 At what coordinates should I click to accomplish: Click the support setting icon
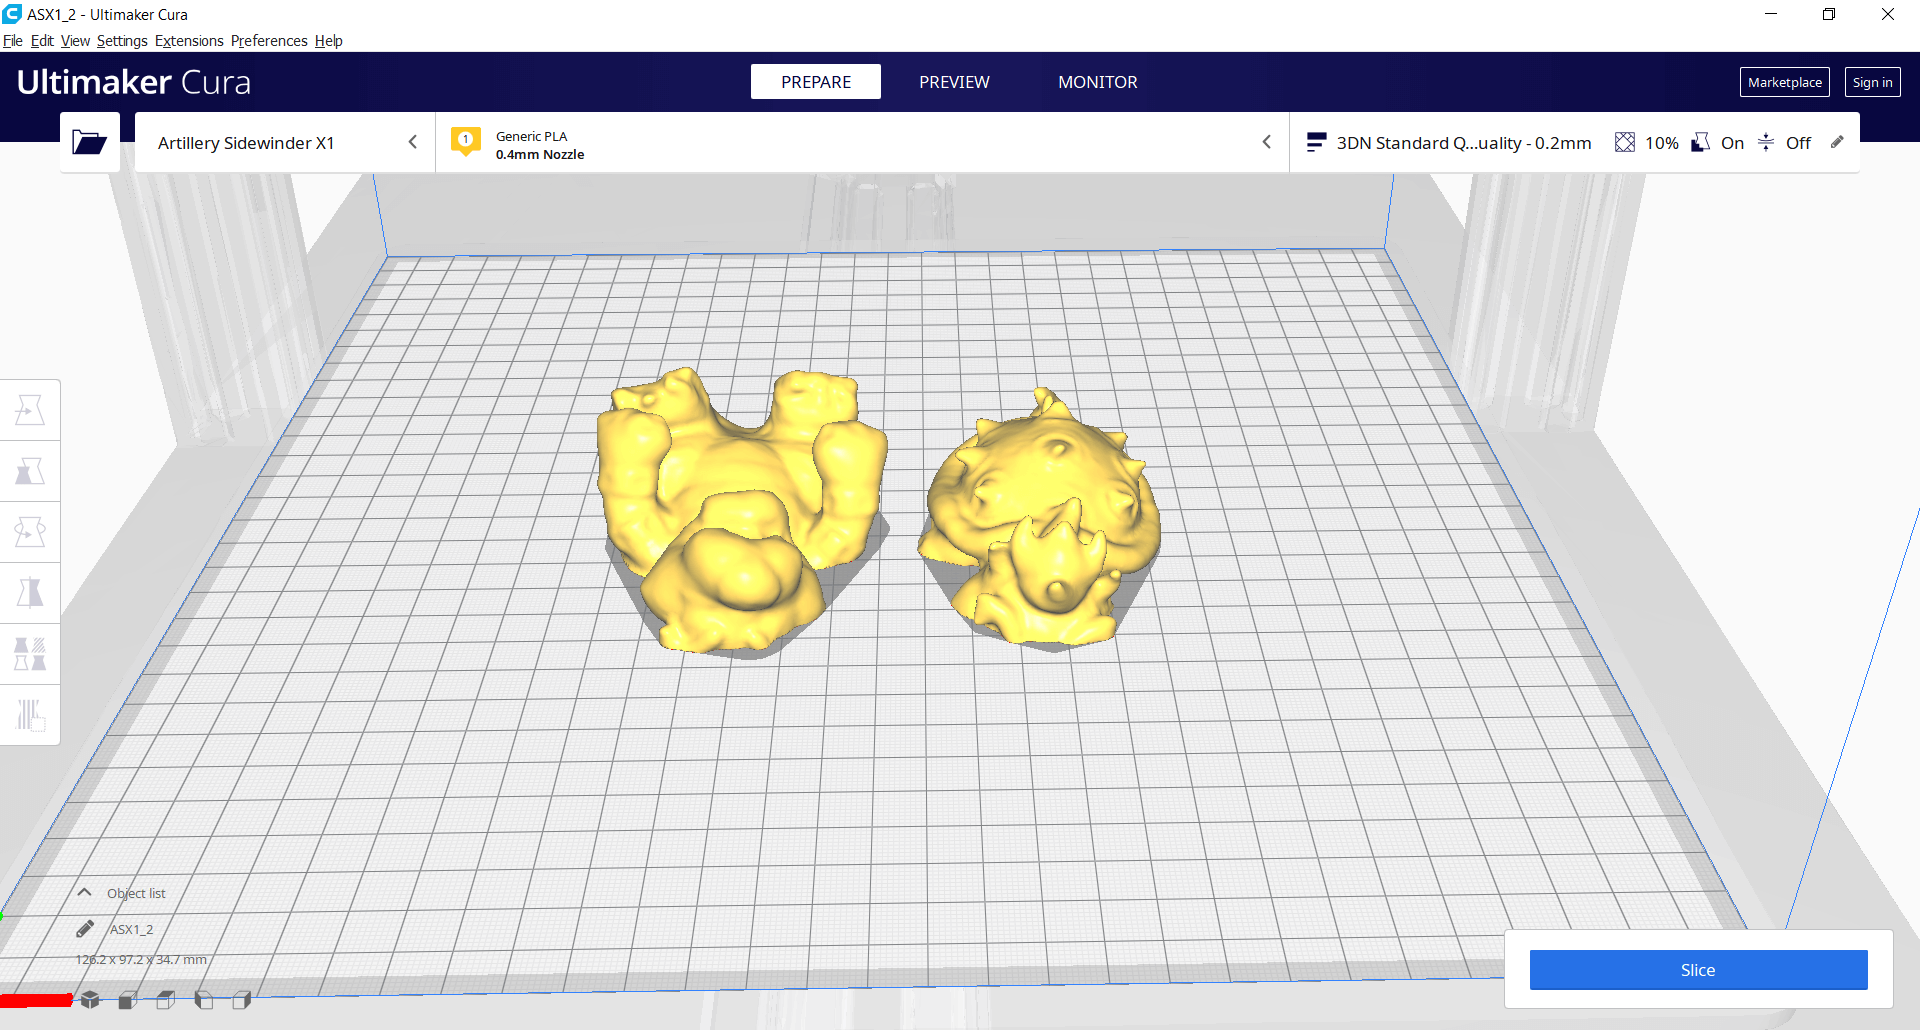point(1700,143)
